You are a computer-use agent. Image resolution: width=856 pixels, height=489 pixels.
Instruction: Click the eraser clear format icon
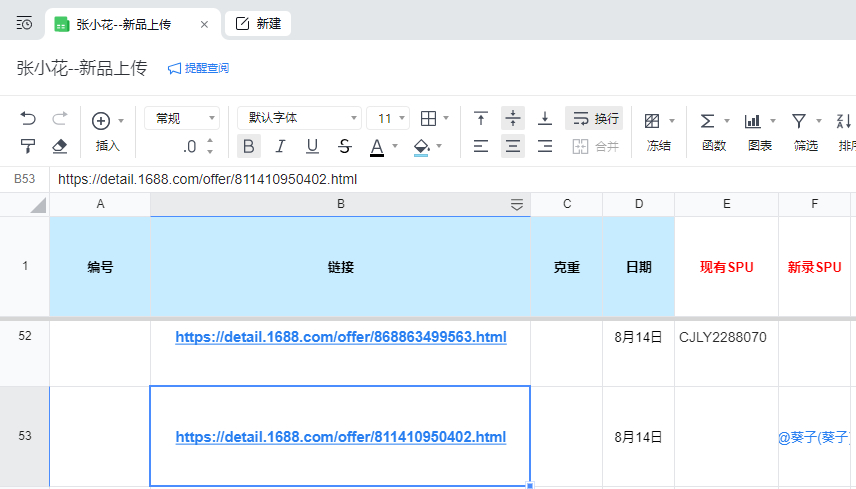[x=59, y=146]
